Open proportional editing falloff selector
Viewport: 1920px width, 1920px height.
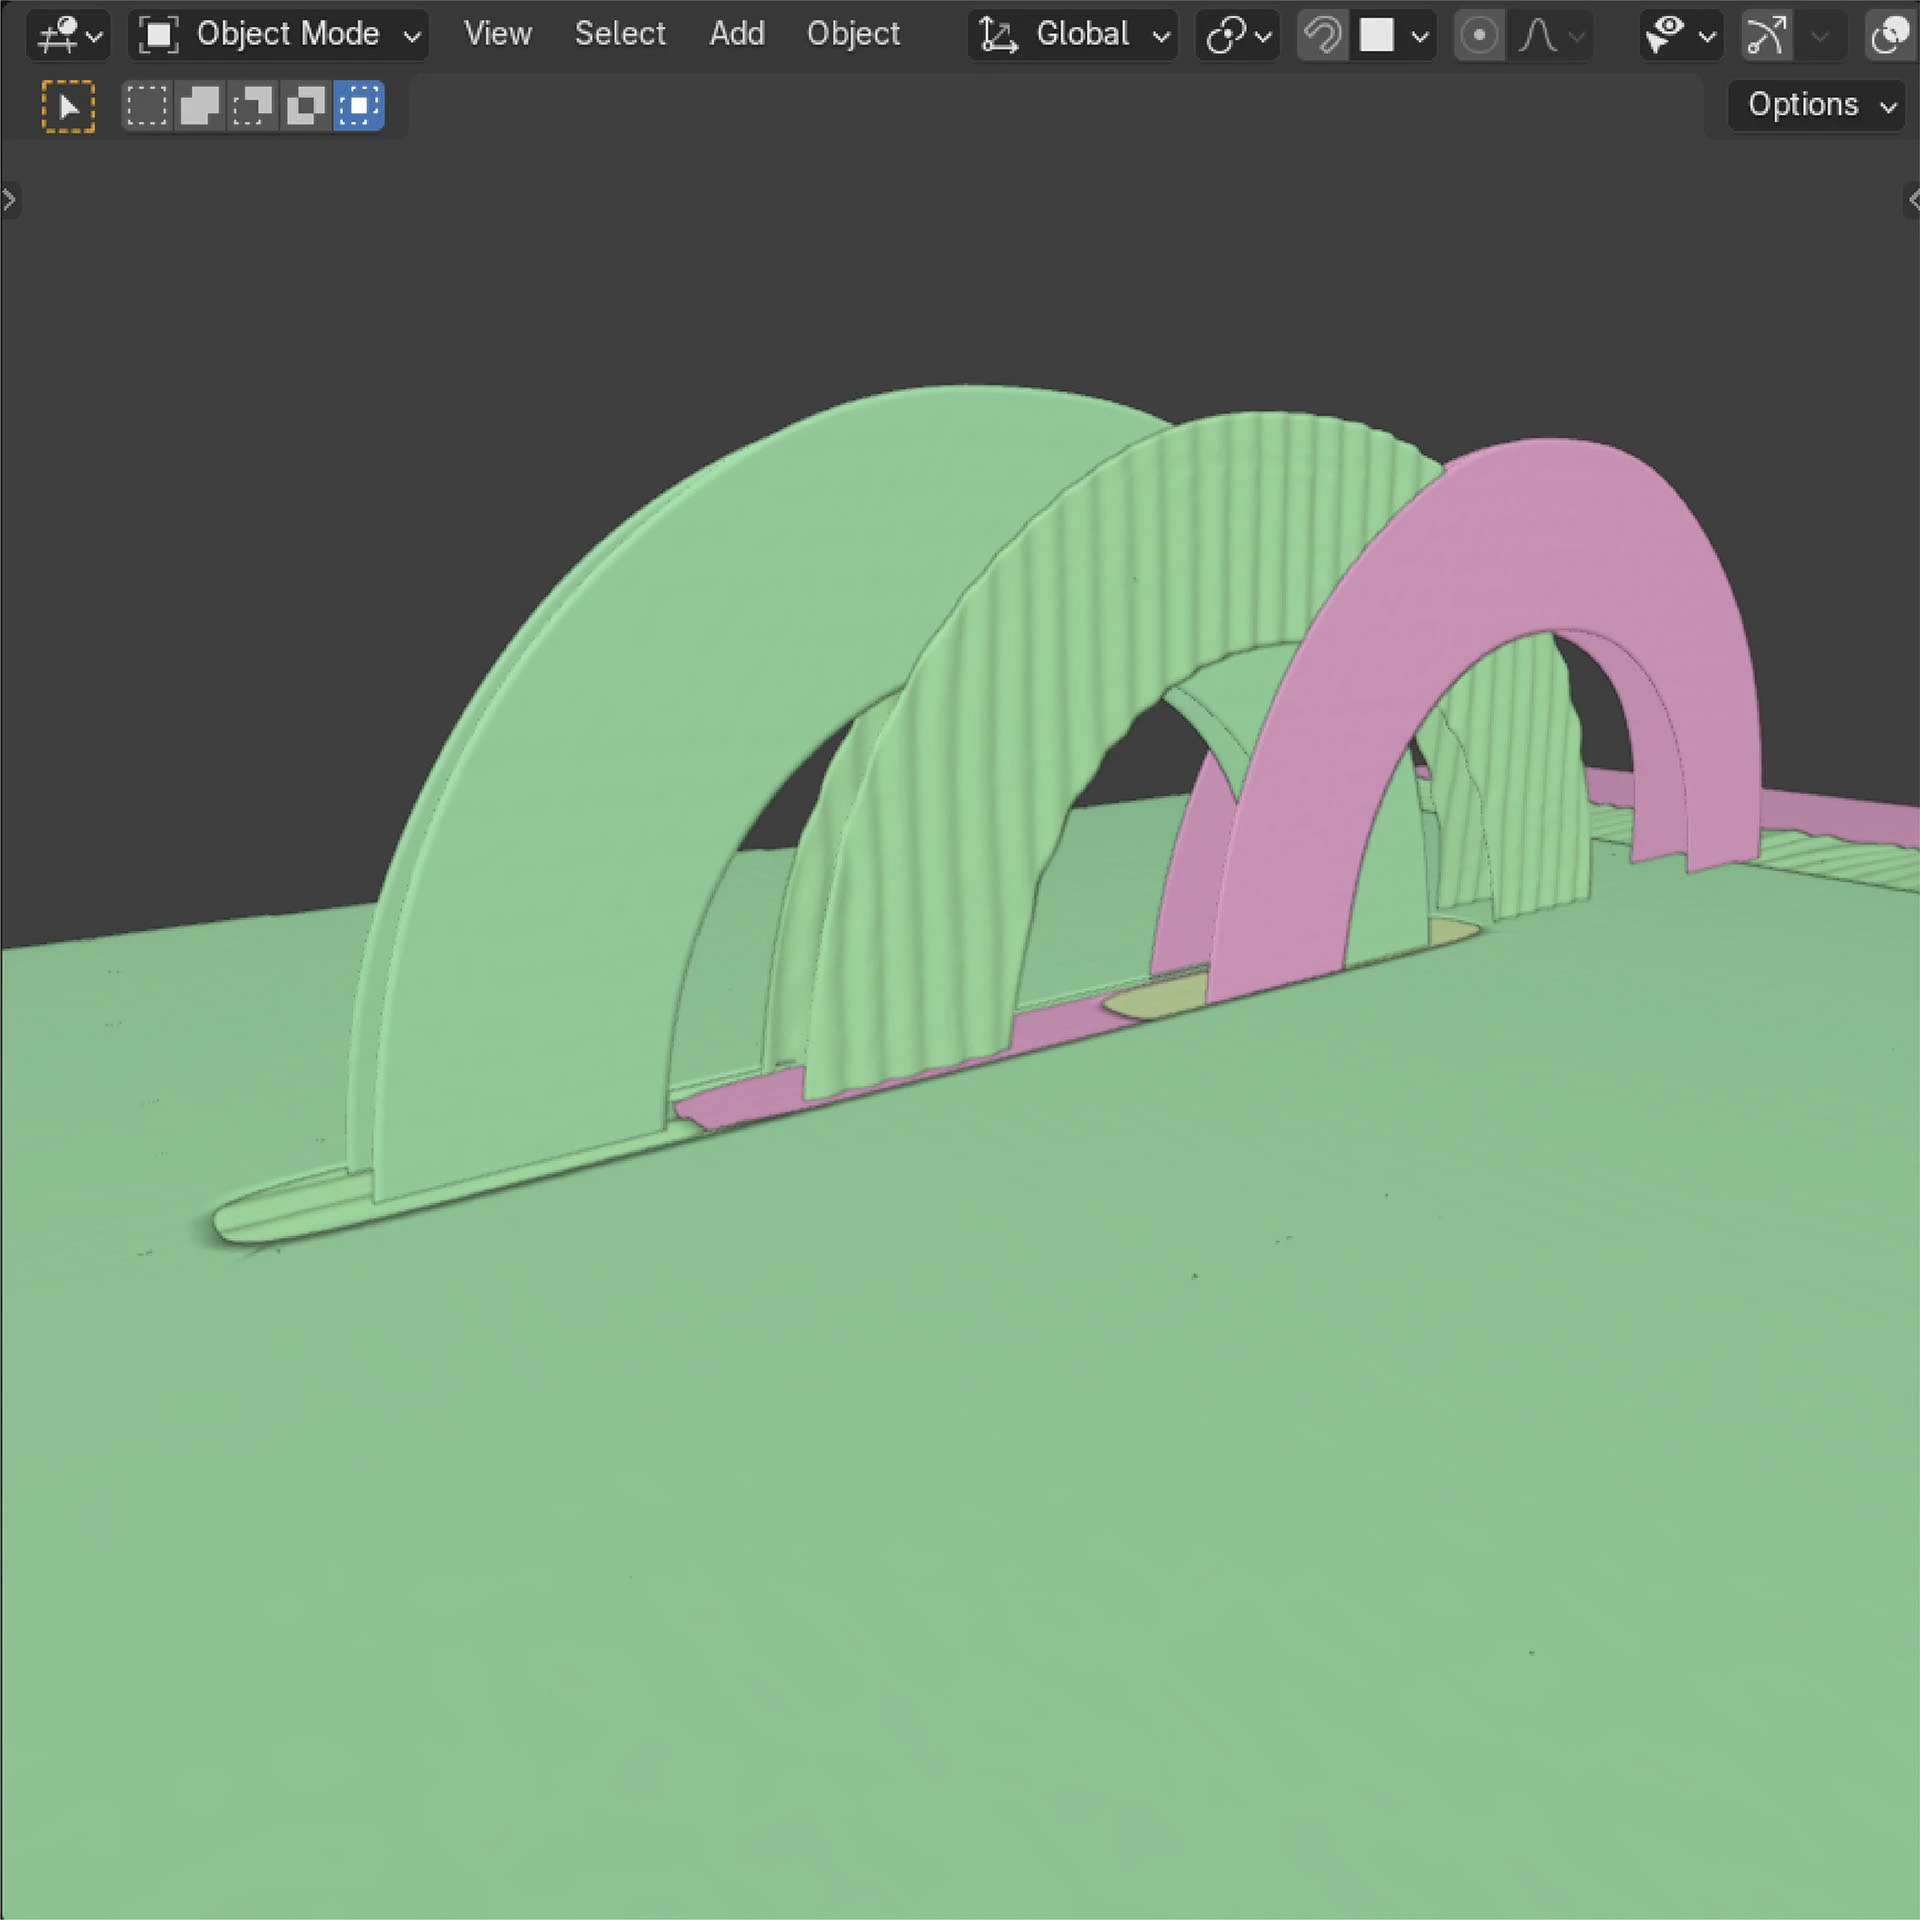coord(1551,35)
